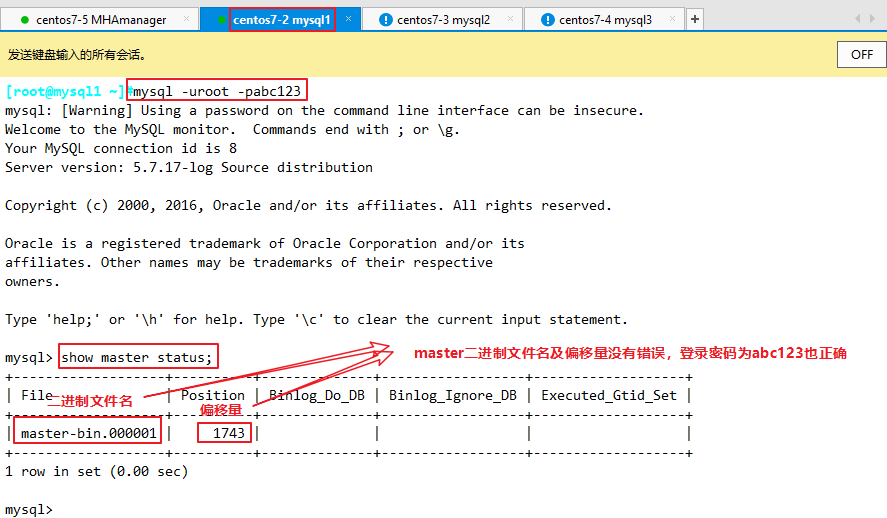Click the 'owners.' line

click(x=32, y=282)
